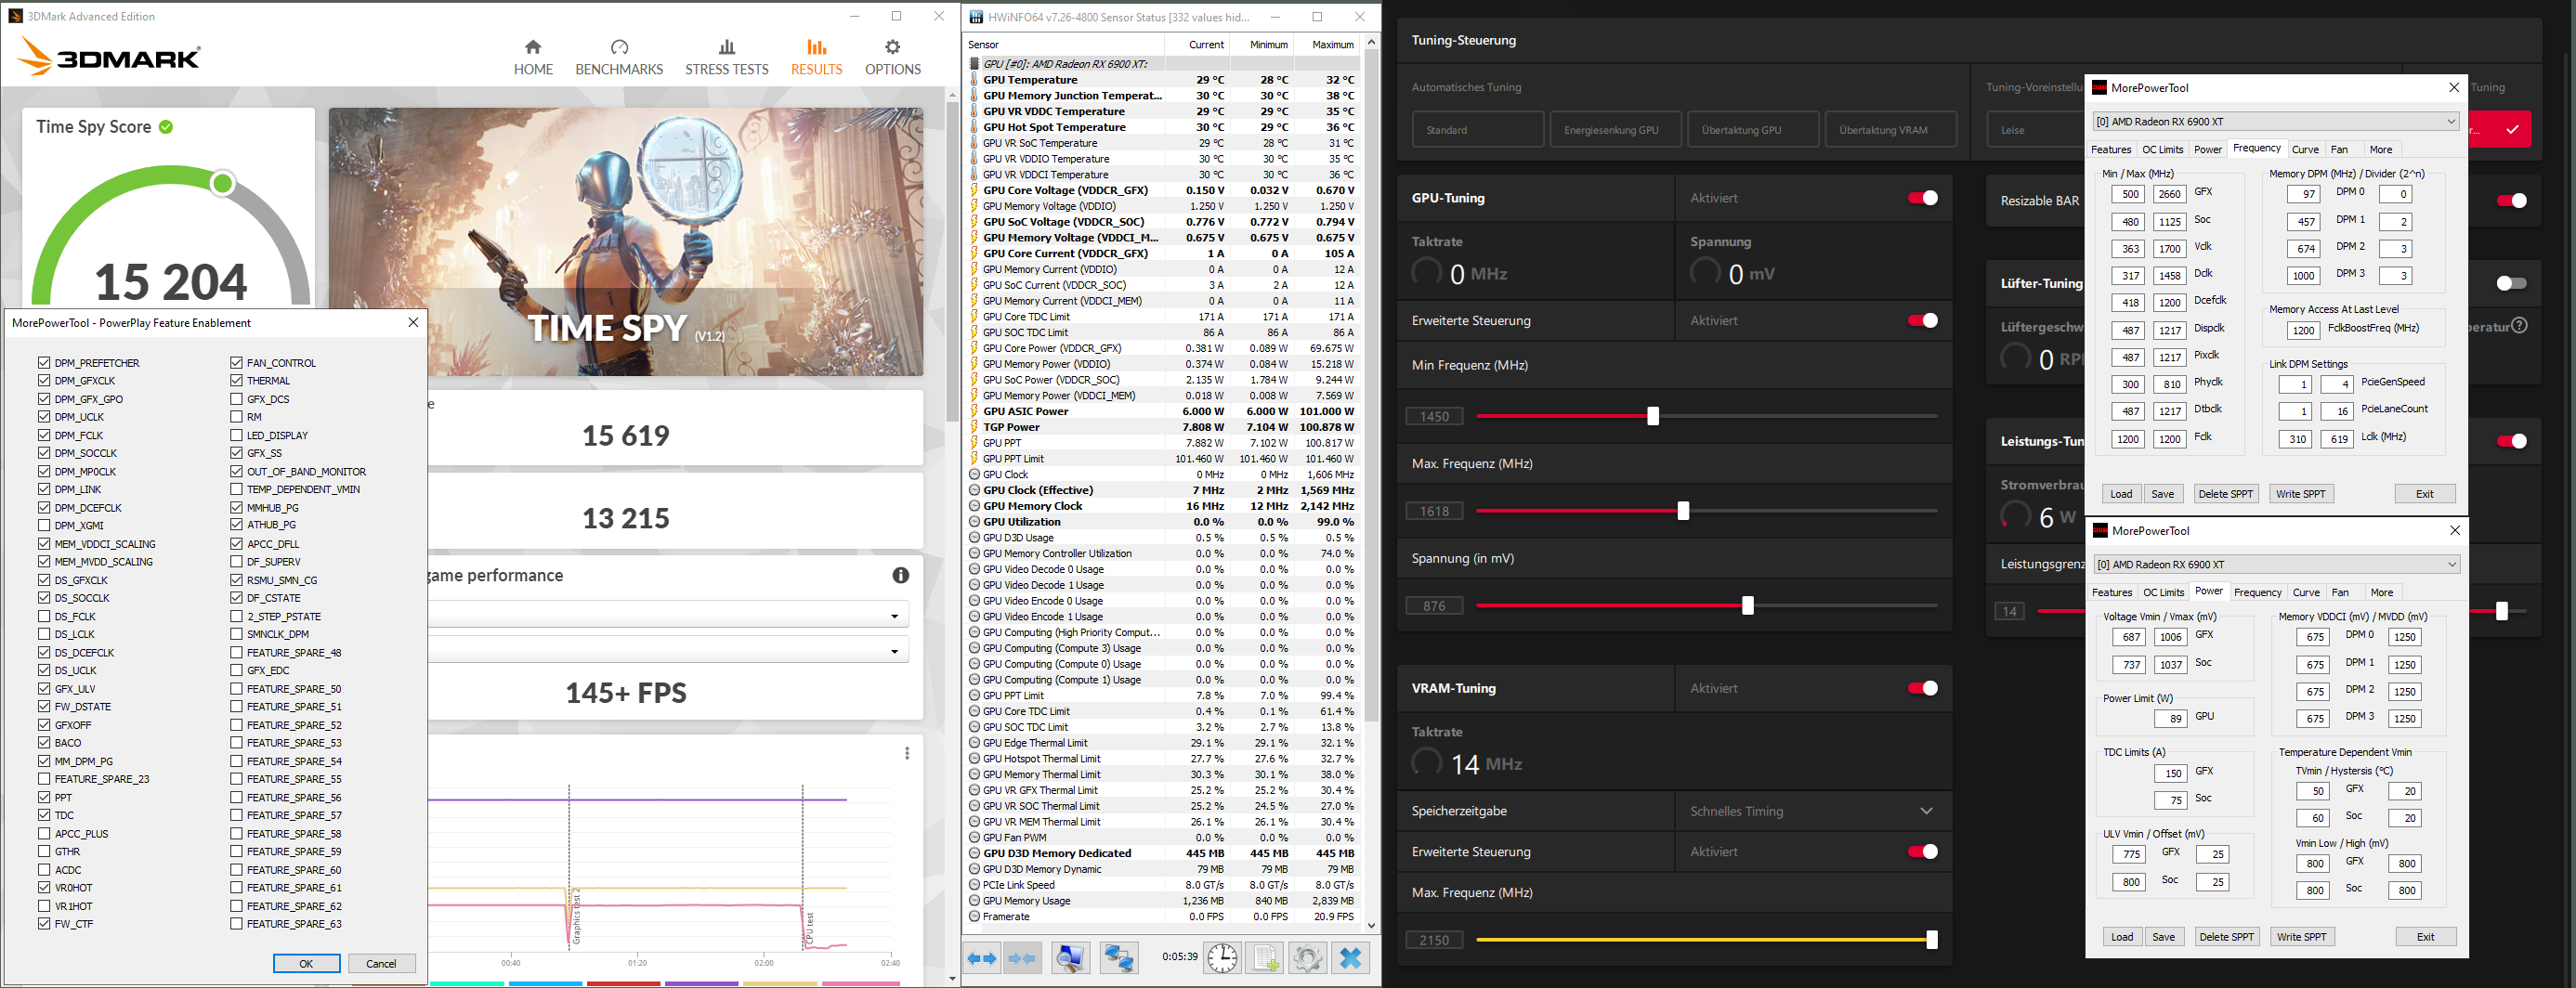
Task: Open 3DMark OPTIONS gear
Action: (x=893, y=47)
